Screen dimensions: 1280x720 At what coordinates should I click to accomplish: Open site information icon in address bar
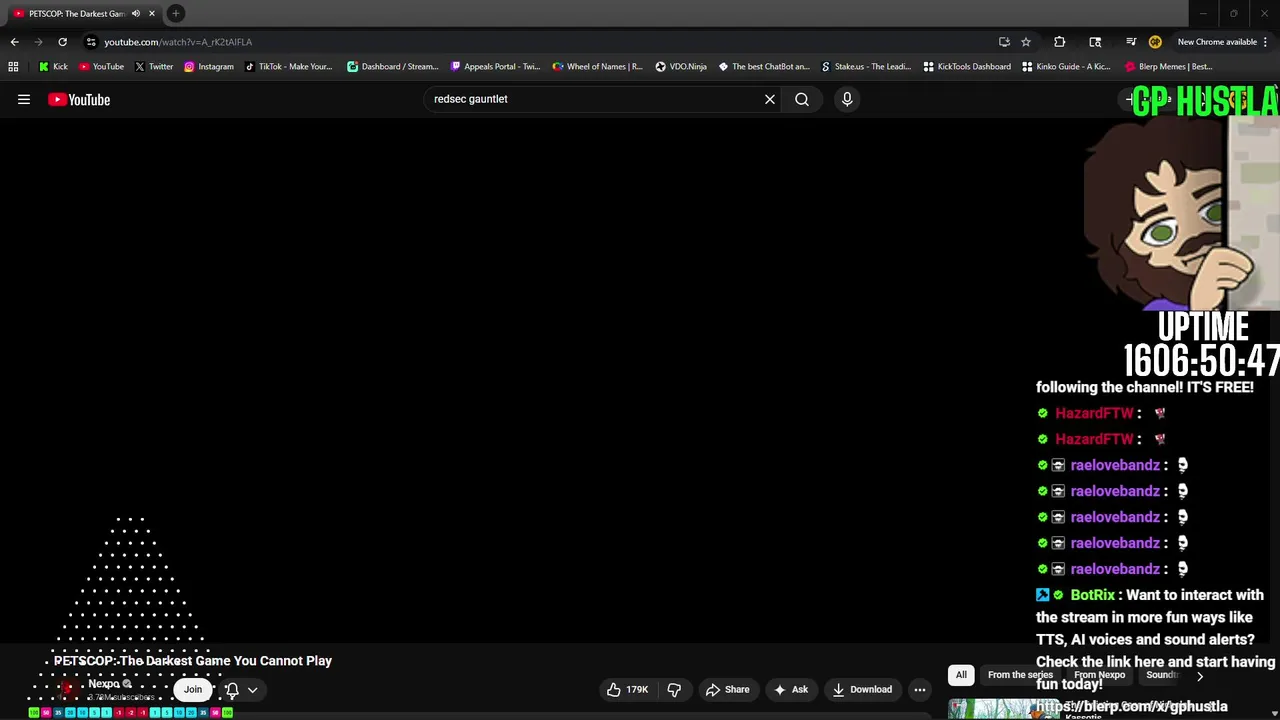click(x=91, y=42)
